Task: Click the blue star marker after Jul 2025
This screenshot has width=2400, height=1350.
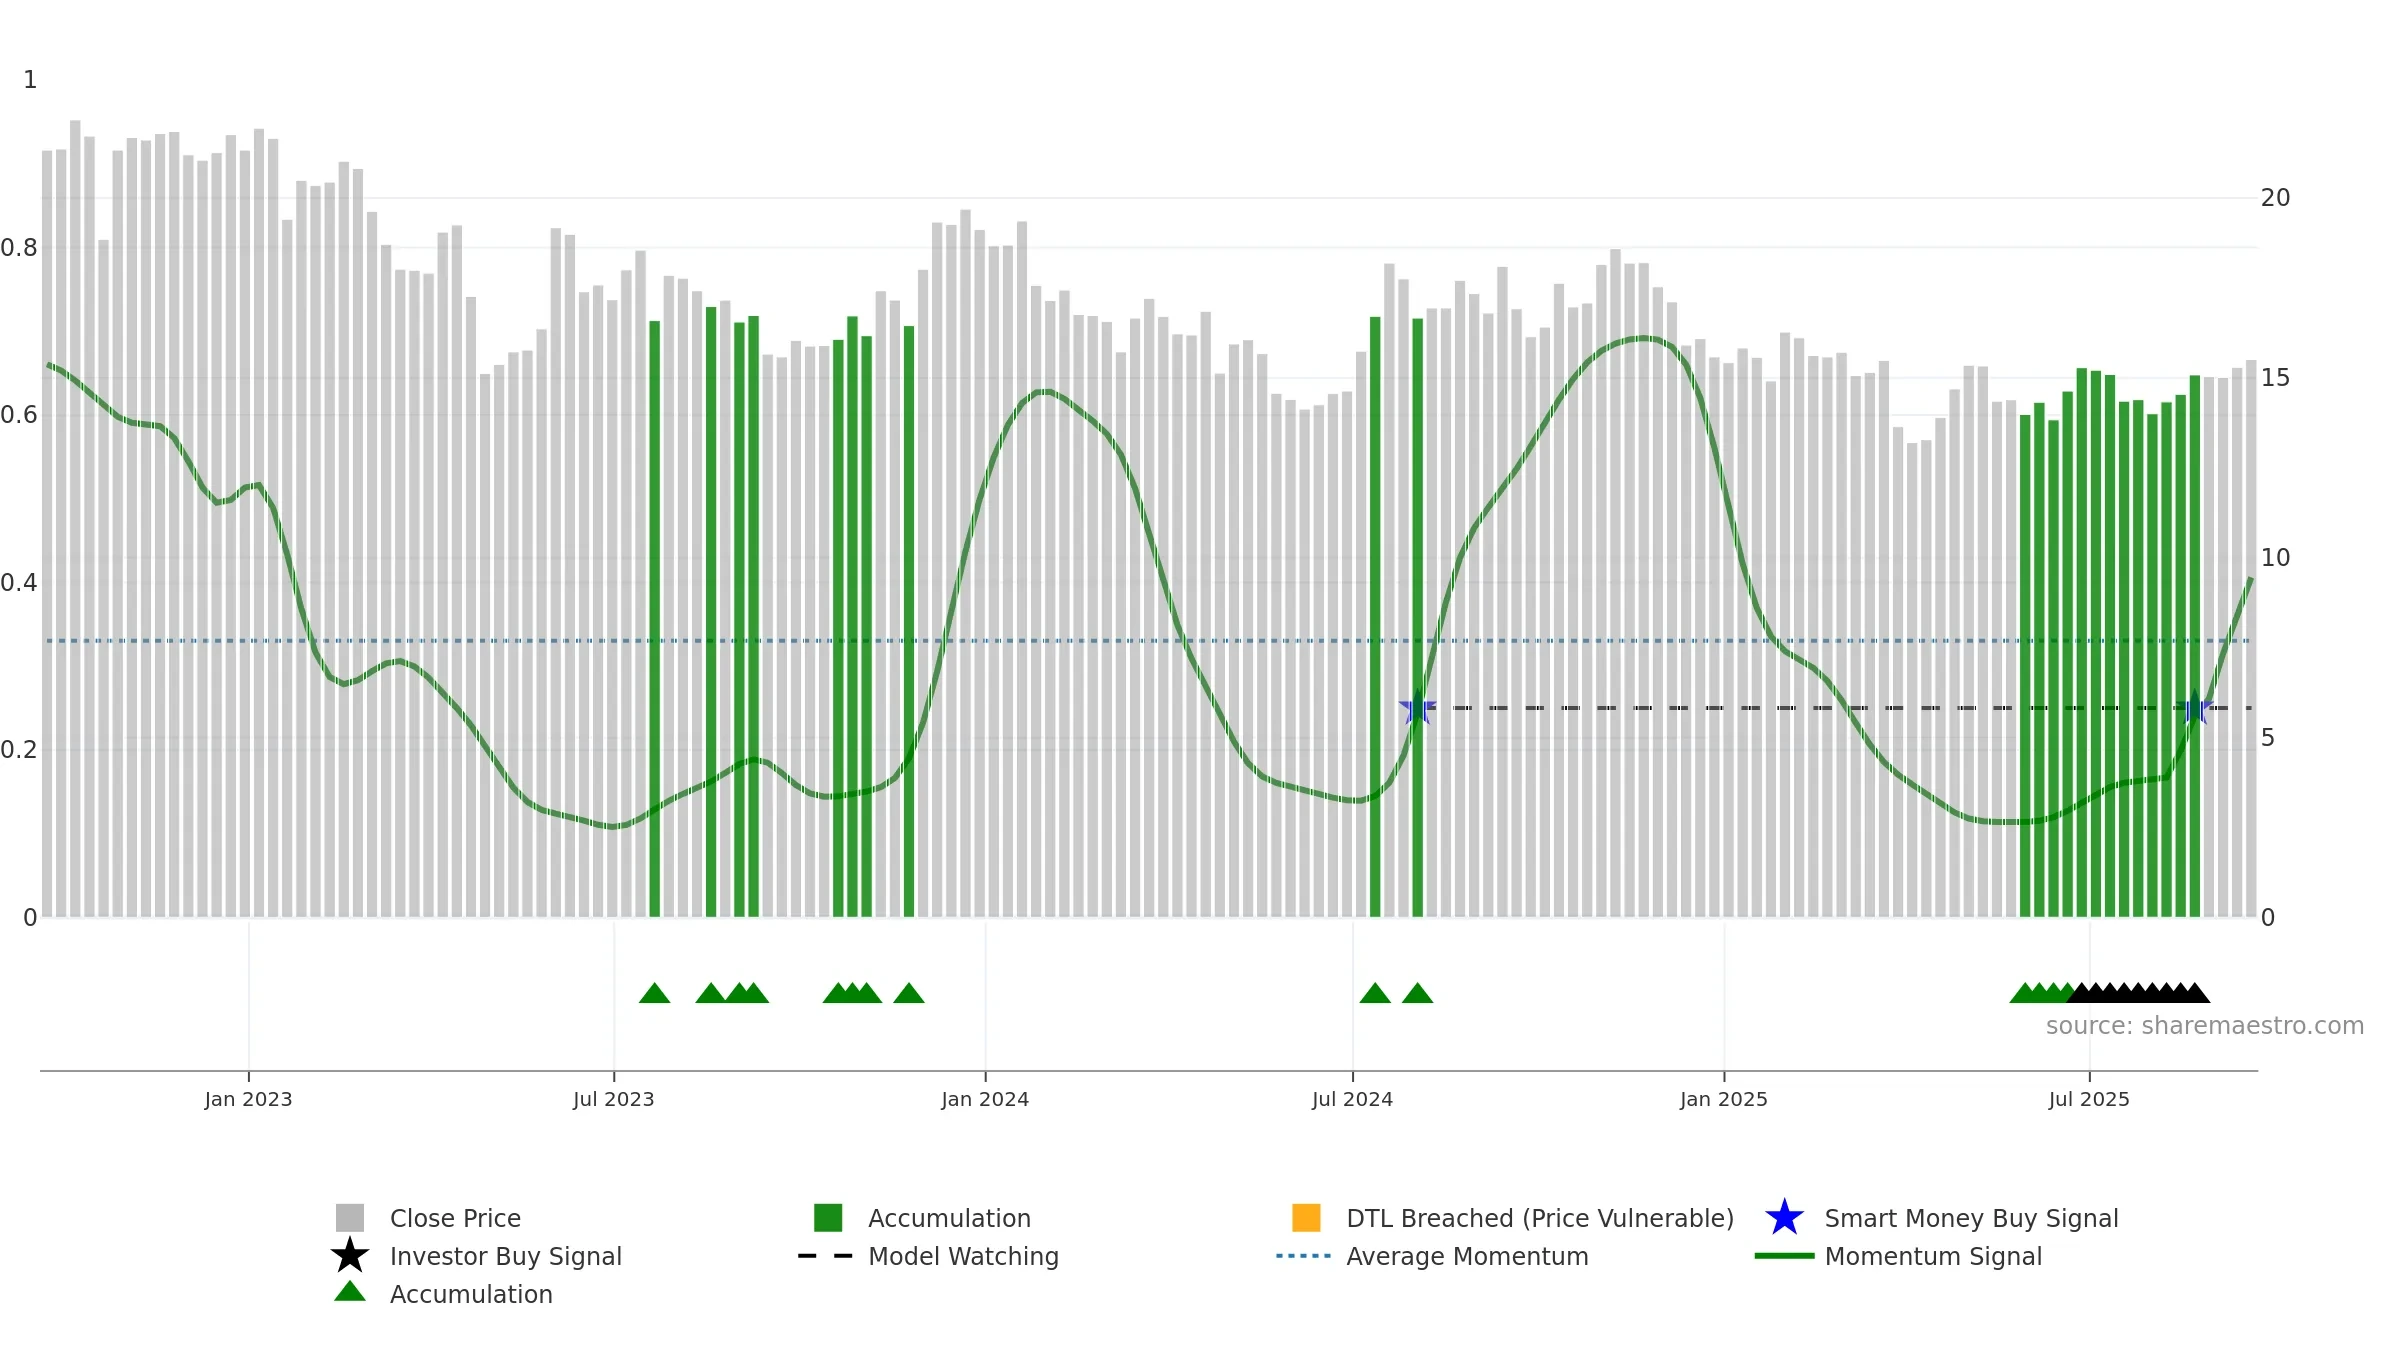Action: tap(2195, 707)
